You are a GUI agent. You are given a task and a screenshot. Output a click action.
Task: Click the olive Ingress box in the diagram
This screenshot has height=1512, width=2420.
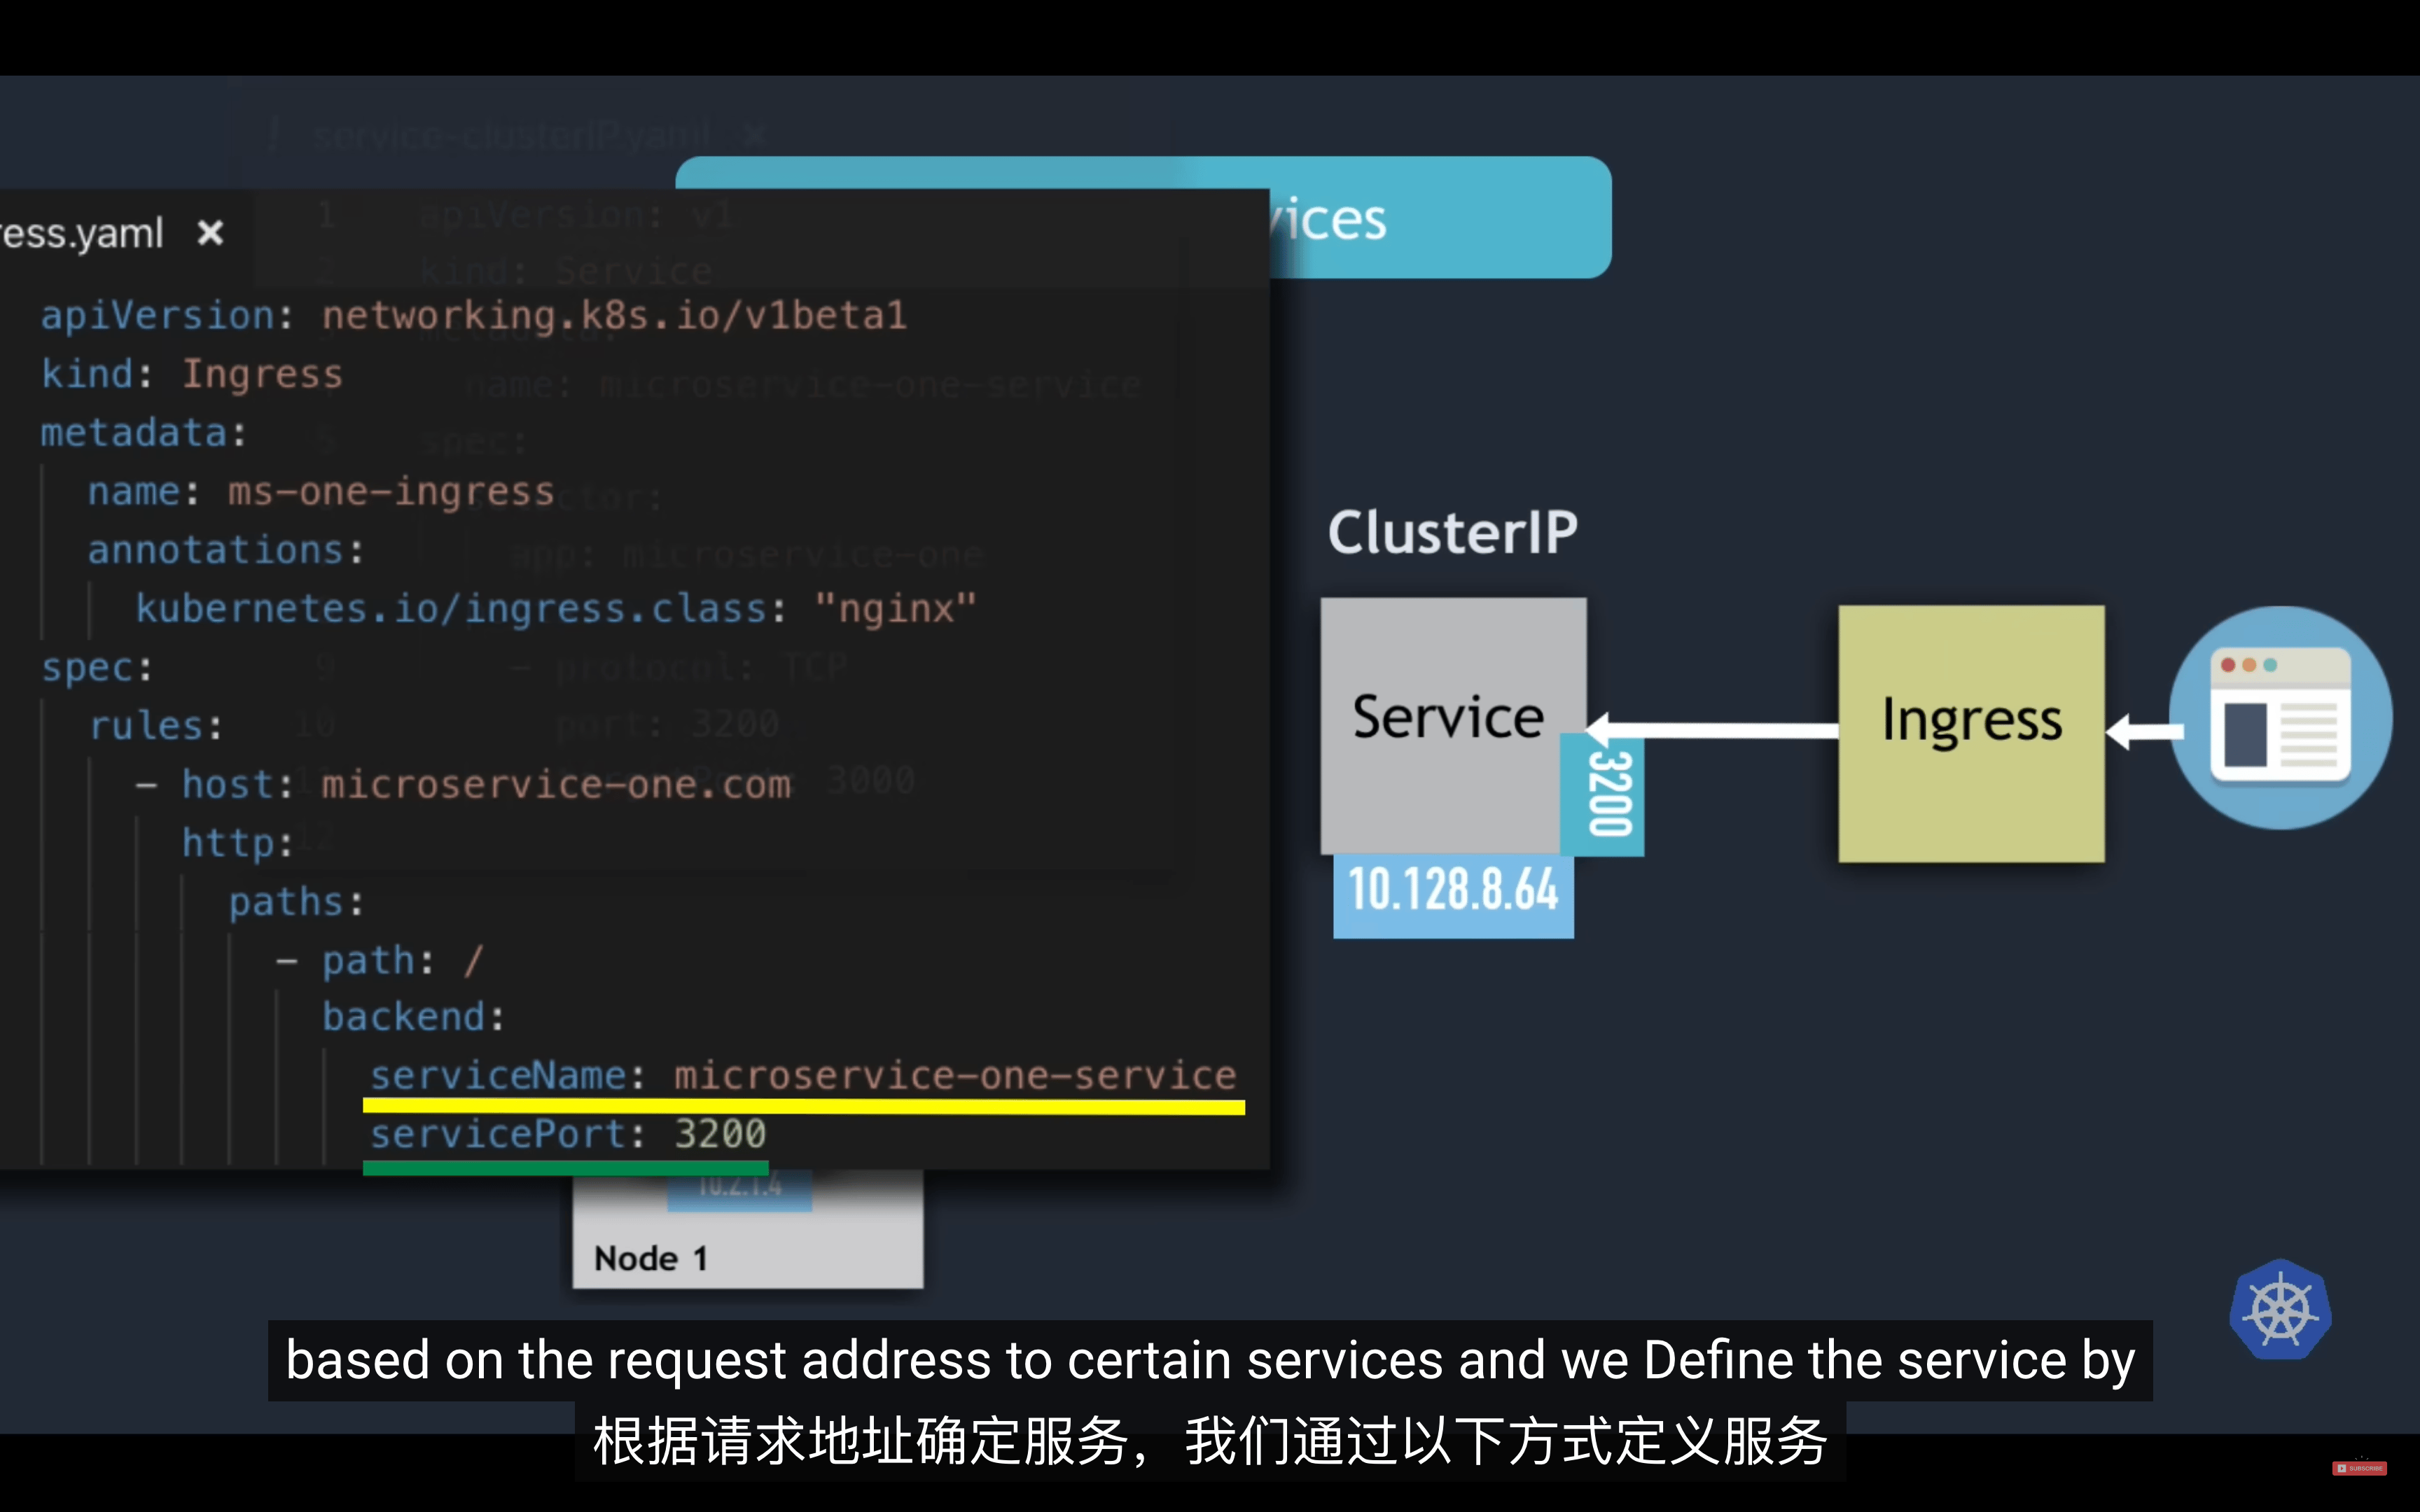pyautogui.click(x=1971, y=733)
